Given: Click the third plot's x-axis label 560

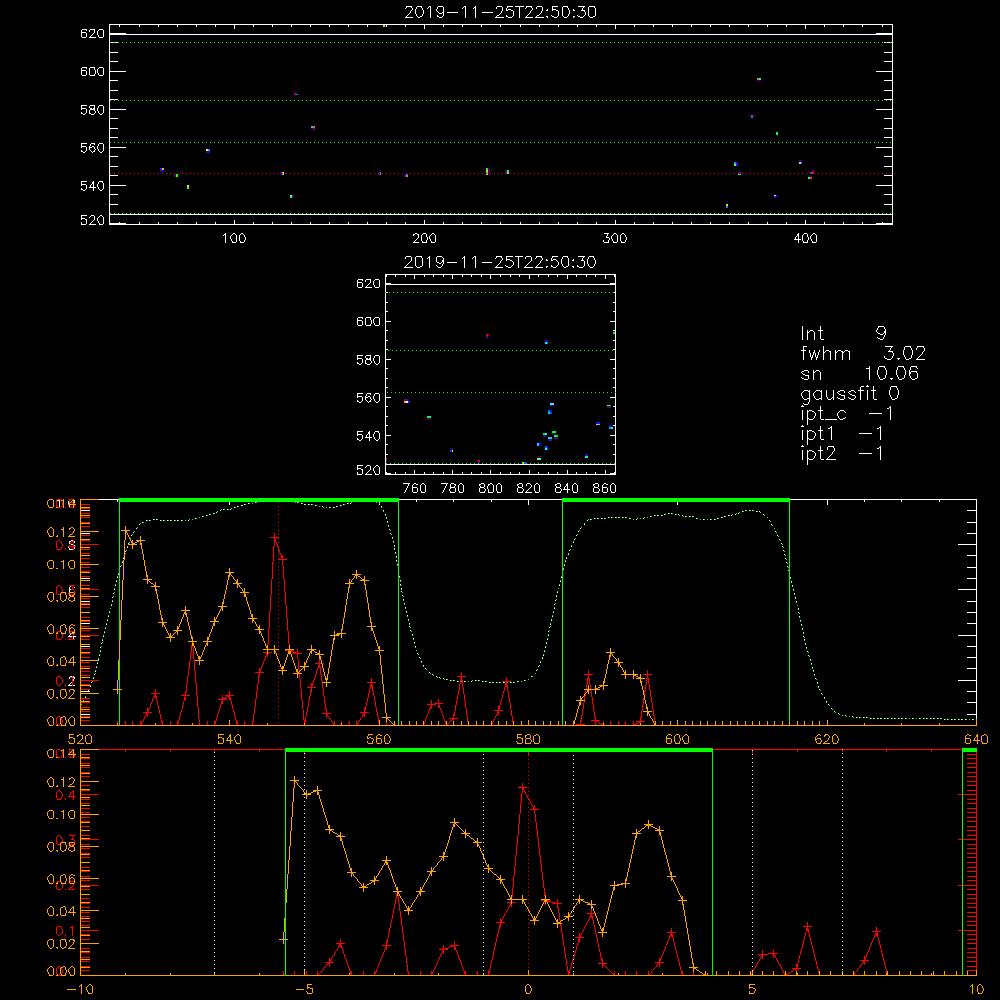Looking at the screenshot, I should click(379, 739).
